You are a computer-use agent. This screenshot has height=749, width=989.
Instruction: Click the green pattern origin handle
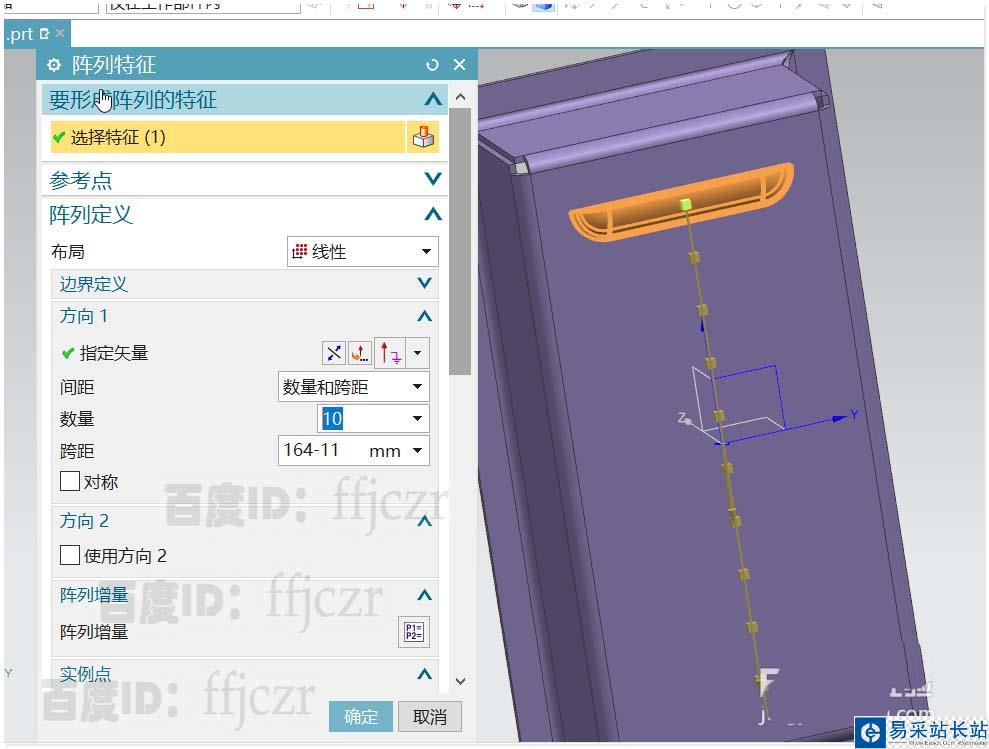[686, 204]
